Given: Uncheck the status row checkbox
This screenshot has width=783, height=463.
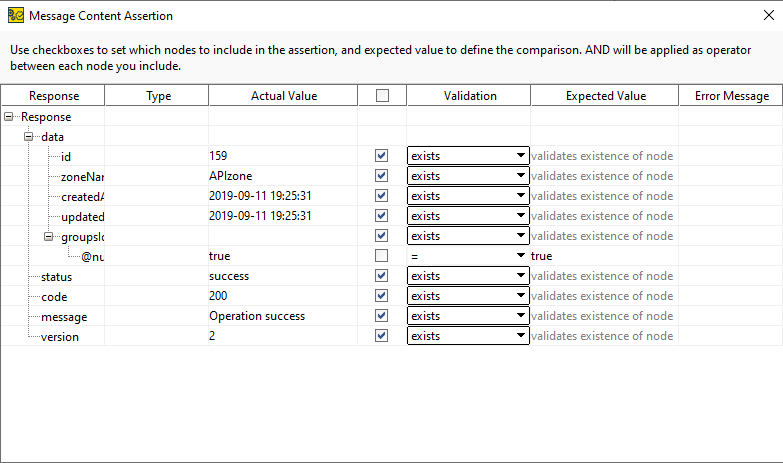Looking at the screenshot, I should click(381, 276).
